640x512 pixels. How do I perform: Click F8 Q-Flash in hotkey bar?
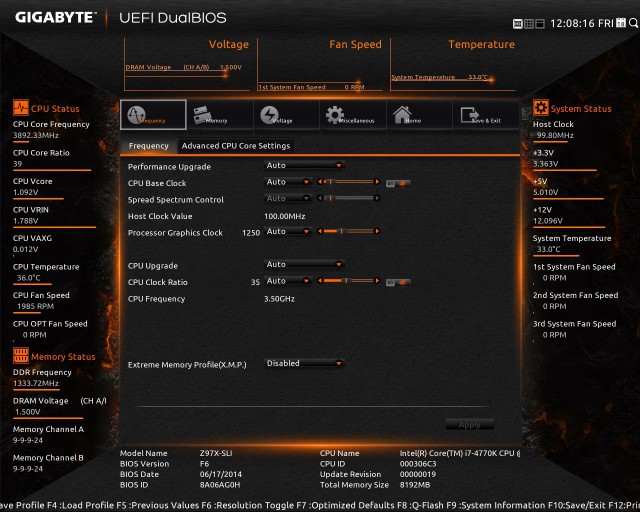pyautogui.click(x=420, y=505)
